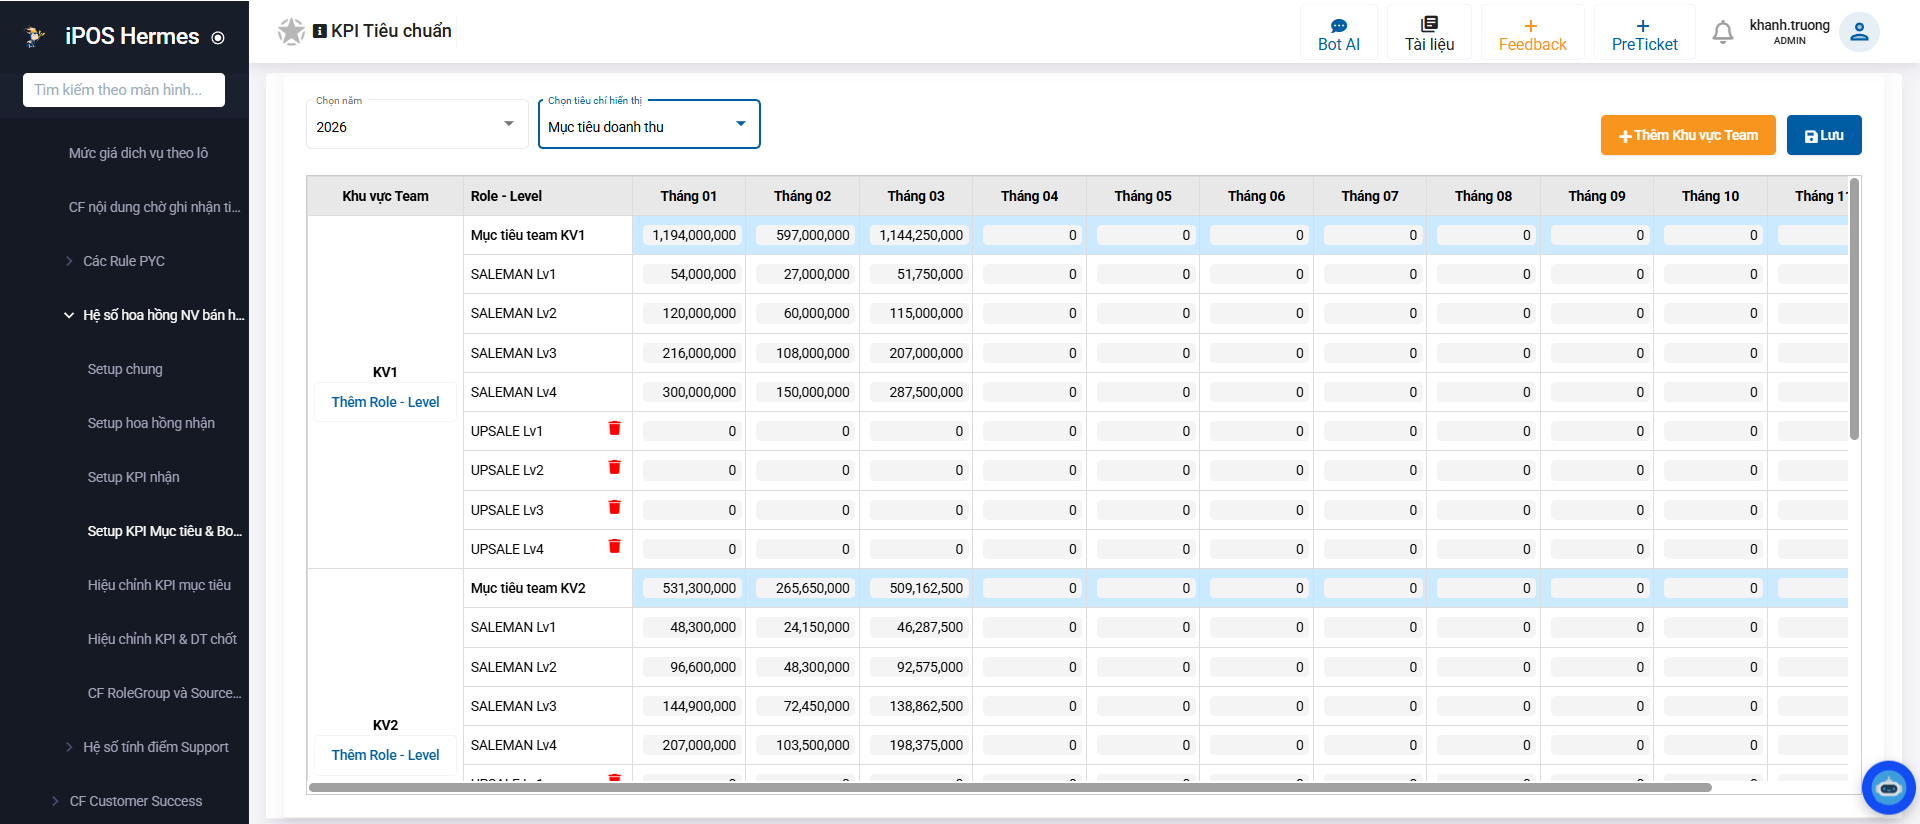Delete the UPSALE Lv2 row in KV1

614,467
